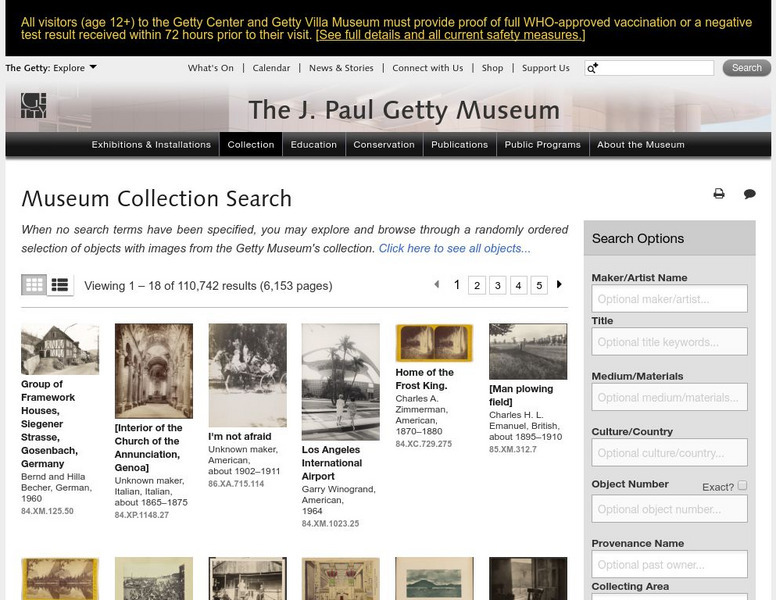Viewport: 776px width, 600px height.
Task: Go to previous results page arrow
Action: (x=436, y=284)
